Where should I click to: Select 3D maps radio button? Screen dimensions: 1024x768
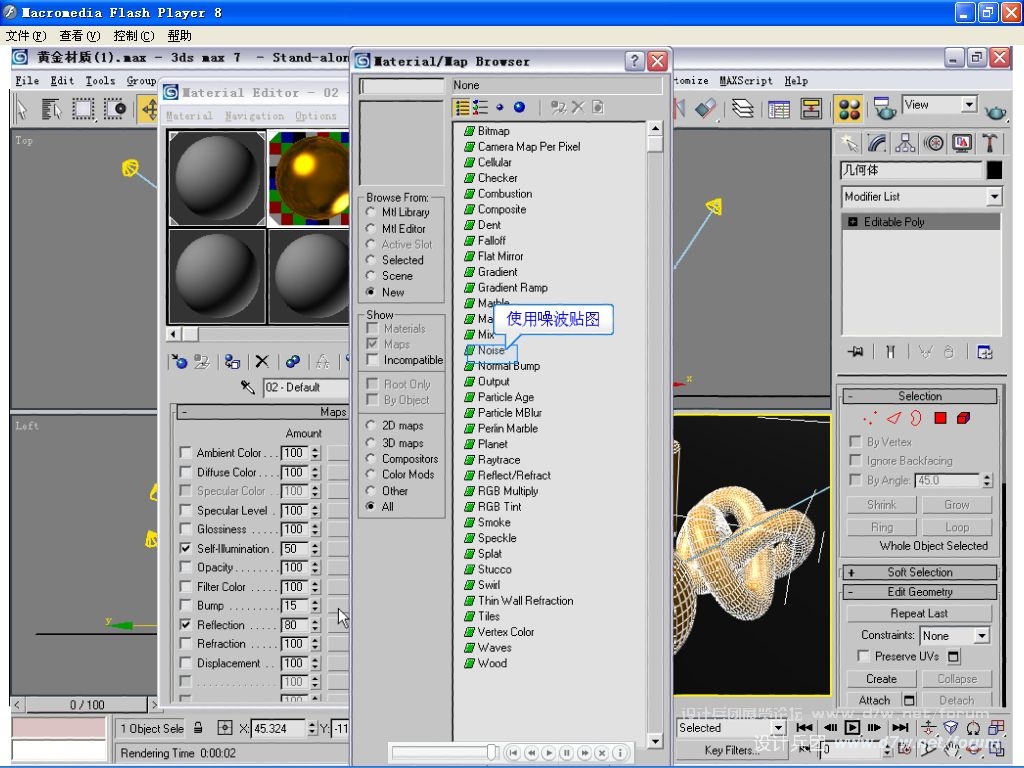370,442
